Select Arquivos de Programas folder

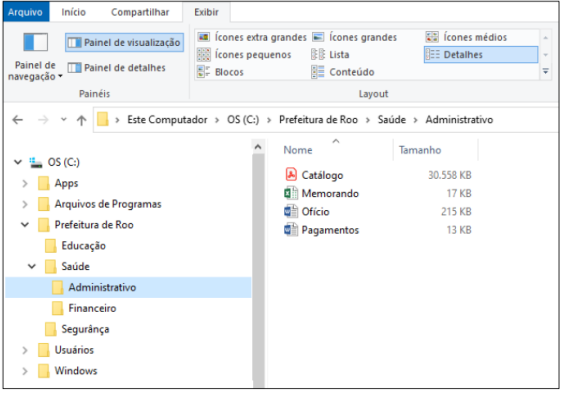tap(108, 204)
